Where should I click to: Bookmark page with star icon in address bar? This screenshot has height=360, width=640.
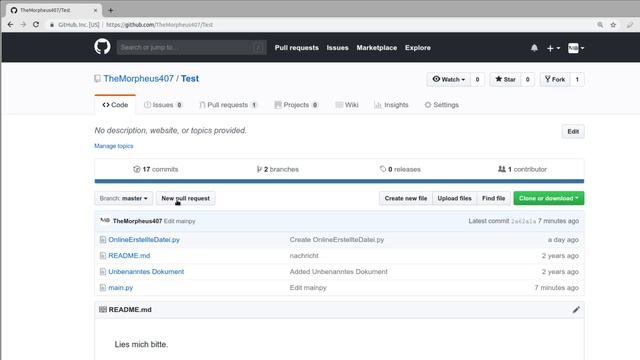[613, 25]
